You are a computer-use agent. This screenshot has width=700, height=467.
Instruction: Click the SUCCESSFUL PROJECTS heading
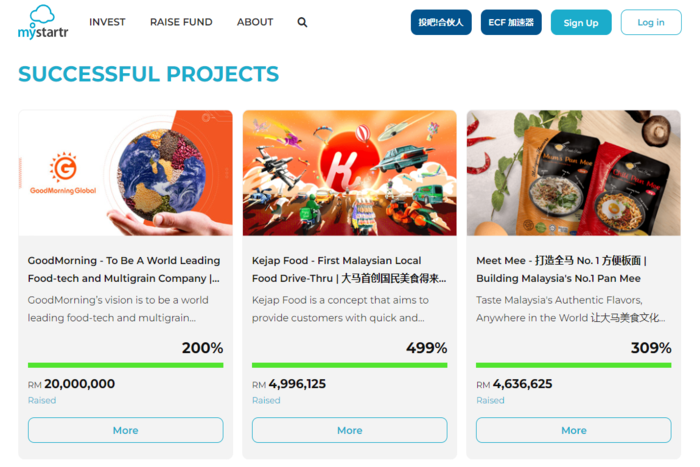click(149, 74)
